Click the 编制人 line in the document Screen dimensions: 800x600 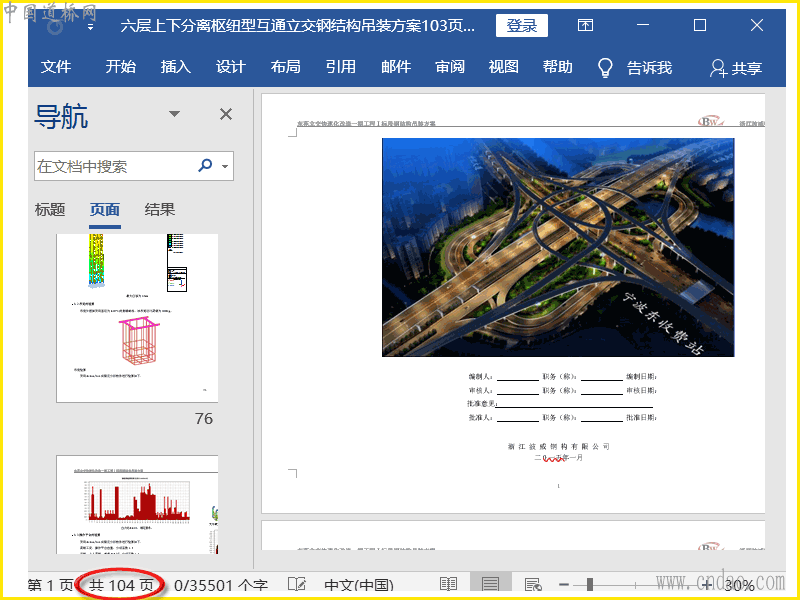point(563,377)
